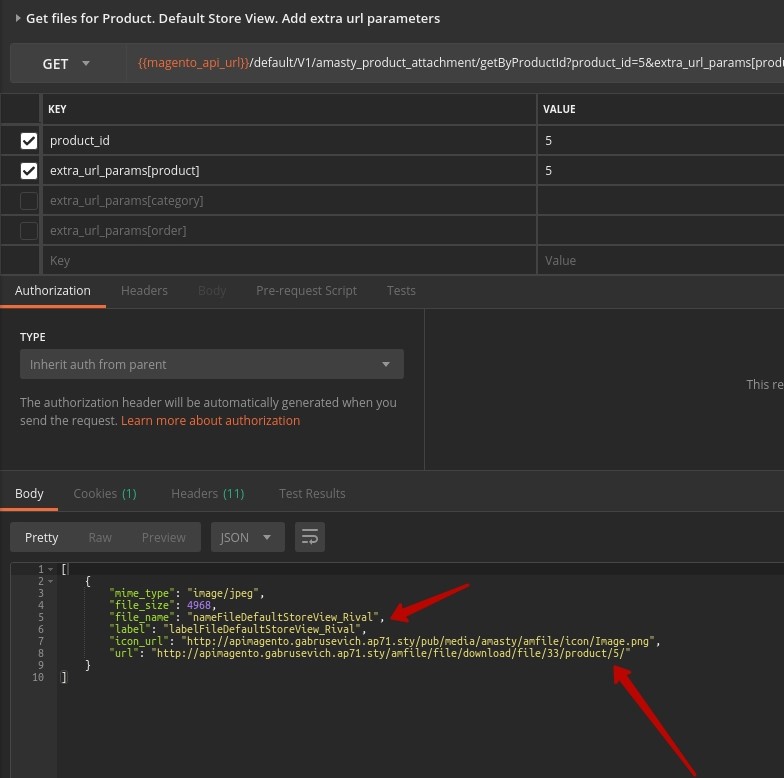Enable the extra_url_params[category] parameter
This screenshot has height=778, width=784.
[29, 201]
